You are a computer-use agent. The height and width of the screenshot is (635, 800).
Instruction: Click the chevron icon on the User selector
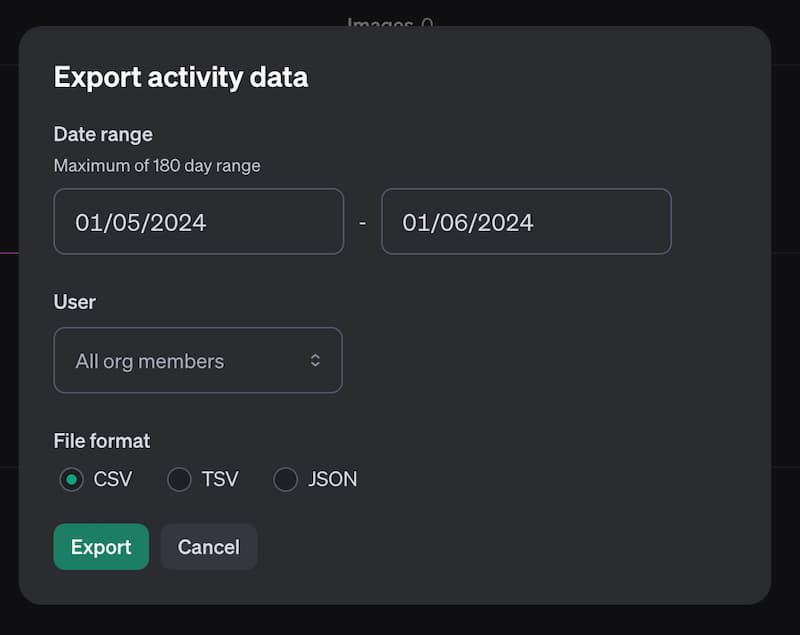[x=317, y=360]
